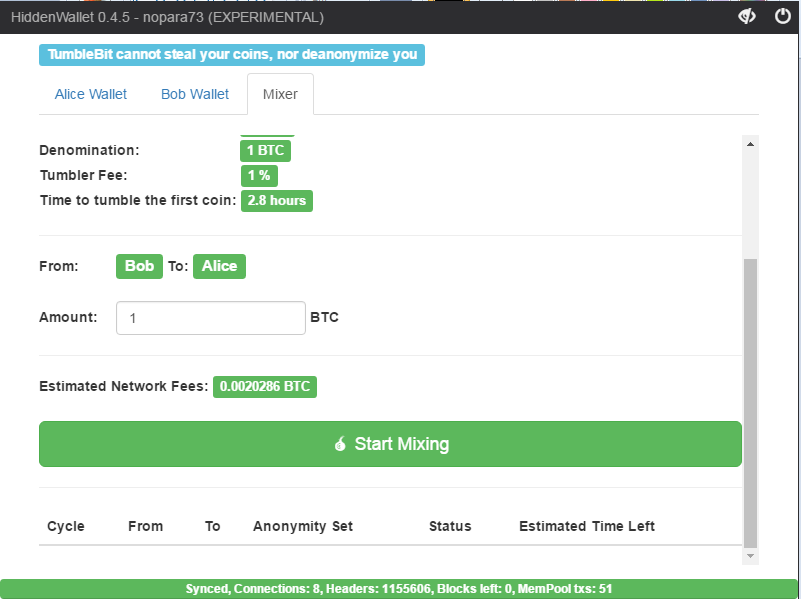
Task: Click the 'Estimated Time Left' column header
Action: (x=587, y=526)
